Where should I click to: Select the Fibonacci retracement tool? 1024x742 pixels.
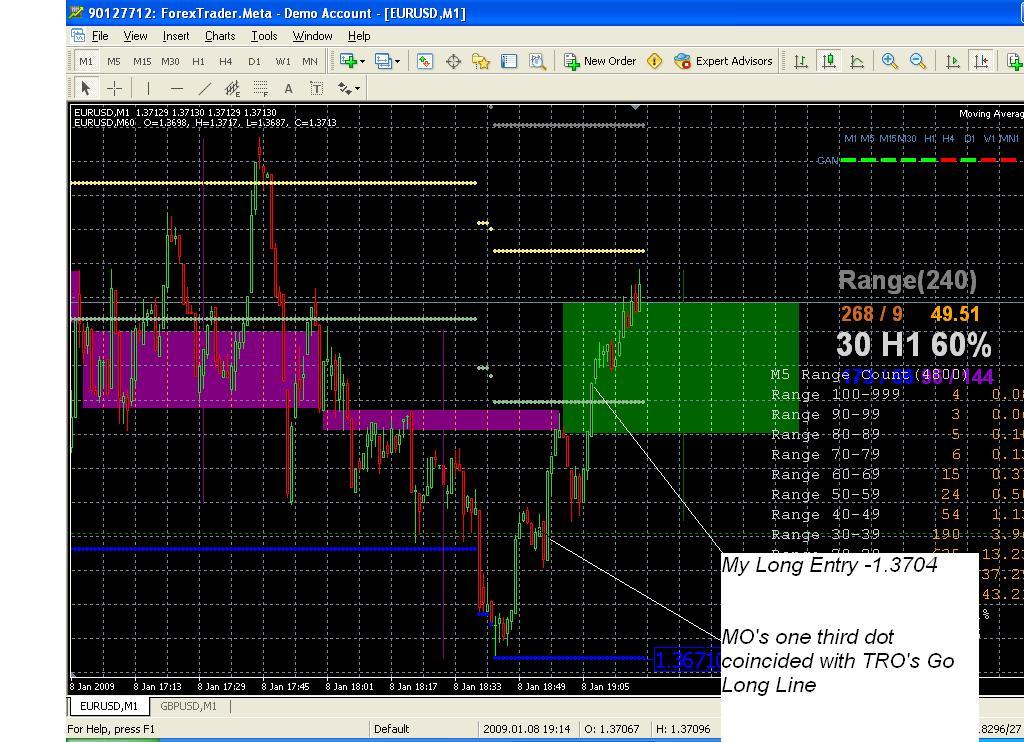(260, 88)
